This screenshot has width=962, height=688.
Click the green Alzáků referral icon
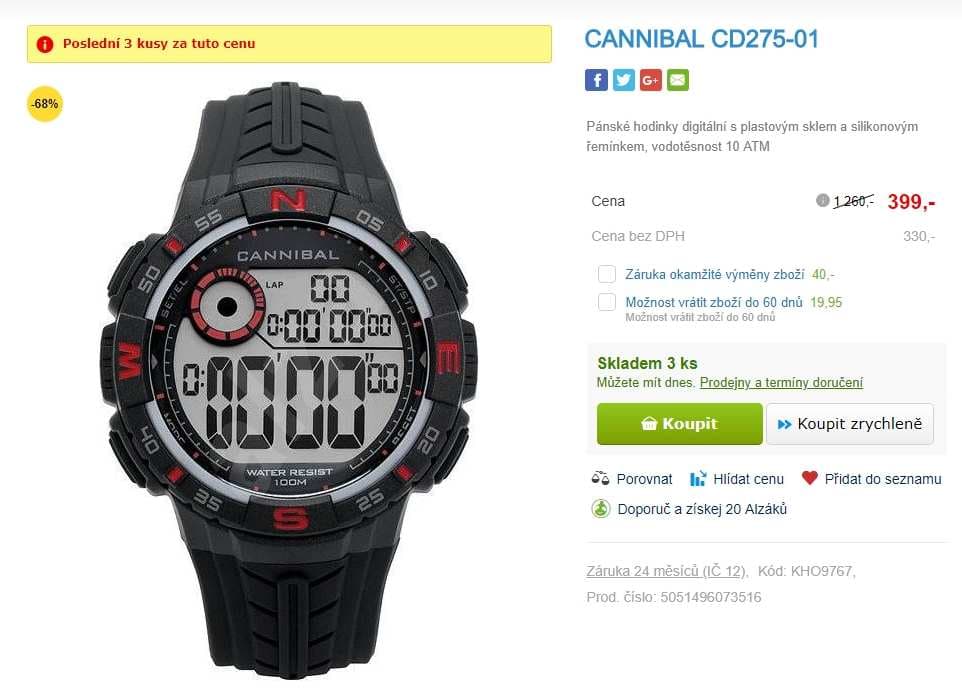601,508
